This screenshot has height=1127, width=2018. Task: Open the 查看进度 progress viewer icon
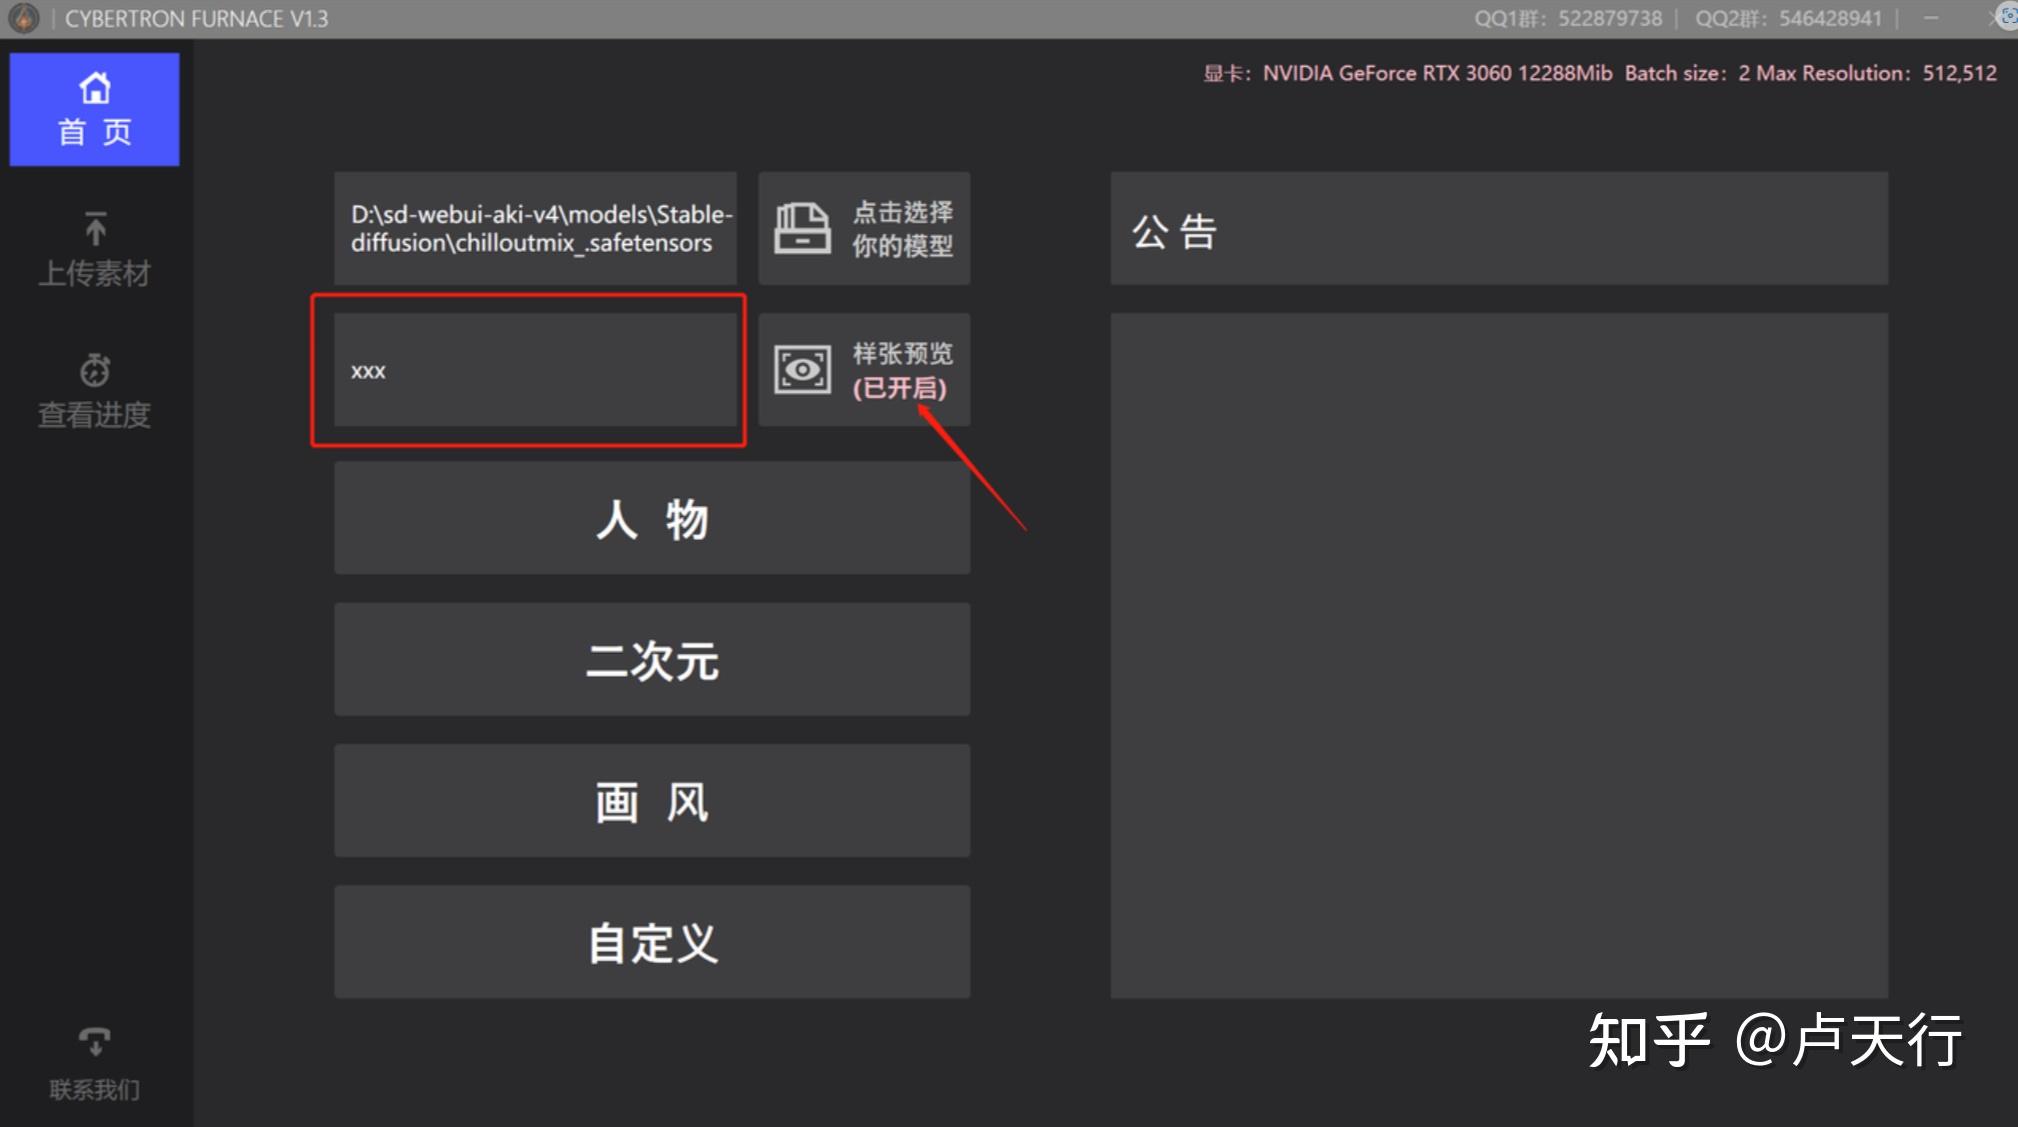95,371
